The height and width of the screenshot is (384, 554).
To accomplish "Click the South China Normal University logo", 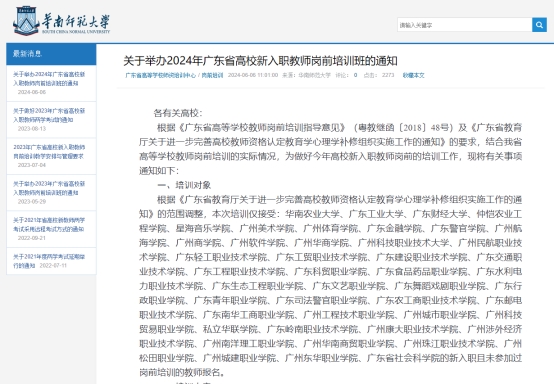I will tap(62, 21).
